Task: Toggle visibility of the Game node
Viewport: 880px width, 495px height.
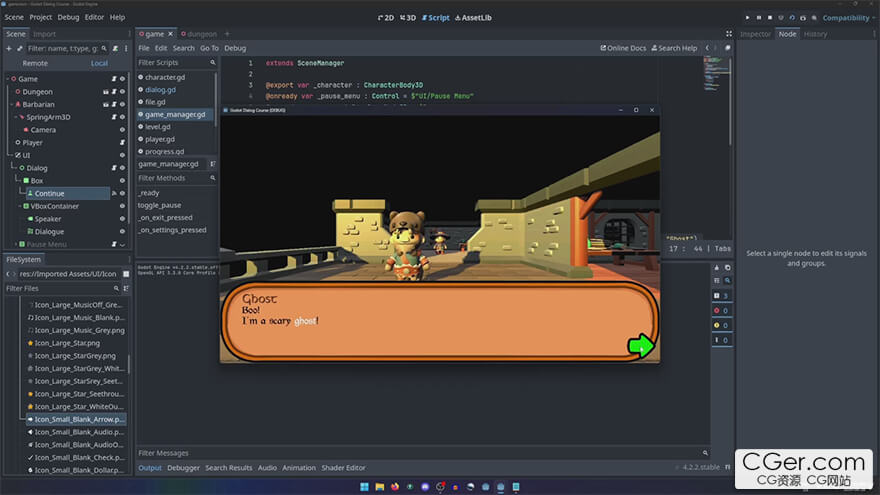Action: (x=122, y=79)
